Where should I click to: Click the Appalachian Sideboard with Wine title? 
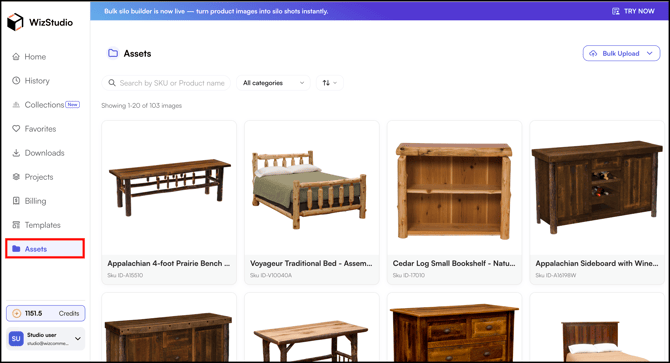pyautogui.click(x=597, y=263)
